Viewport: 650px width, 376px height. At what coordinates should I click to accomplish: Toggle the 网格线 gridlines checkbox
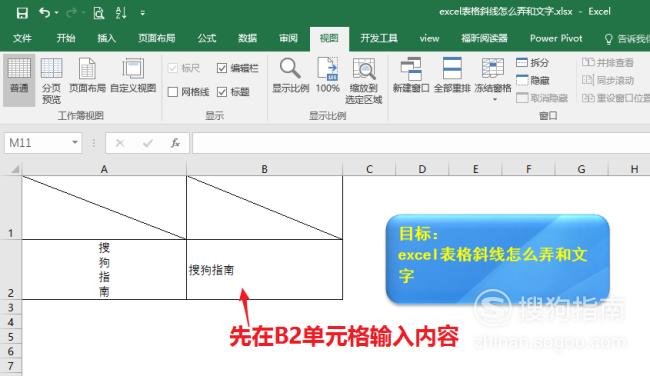click(x=173, y=92)
